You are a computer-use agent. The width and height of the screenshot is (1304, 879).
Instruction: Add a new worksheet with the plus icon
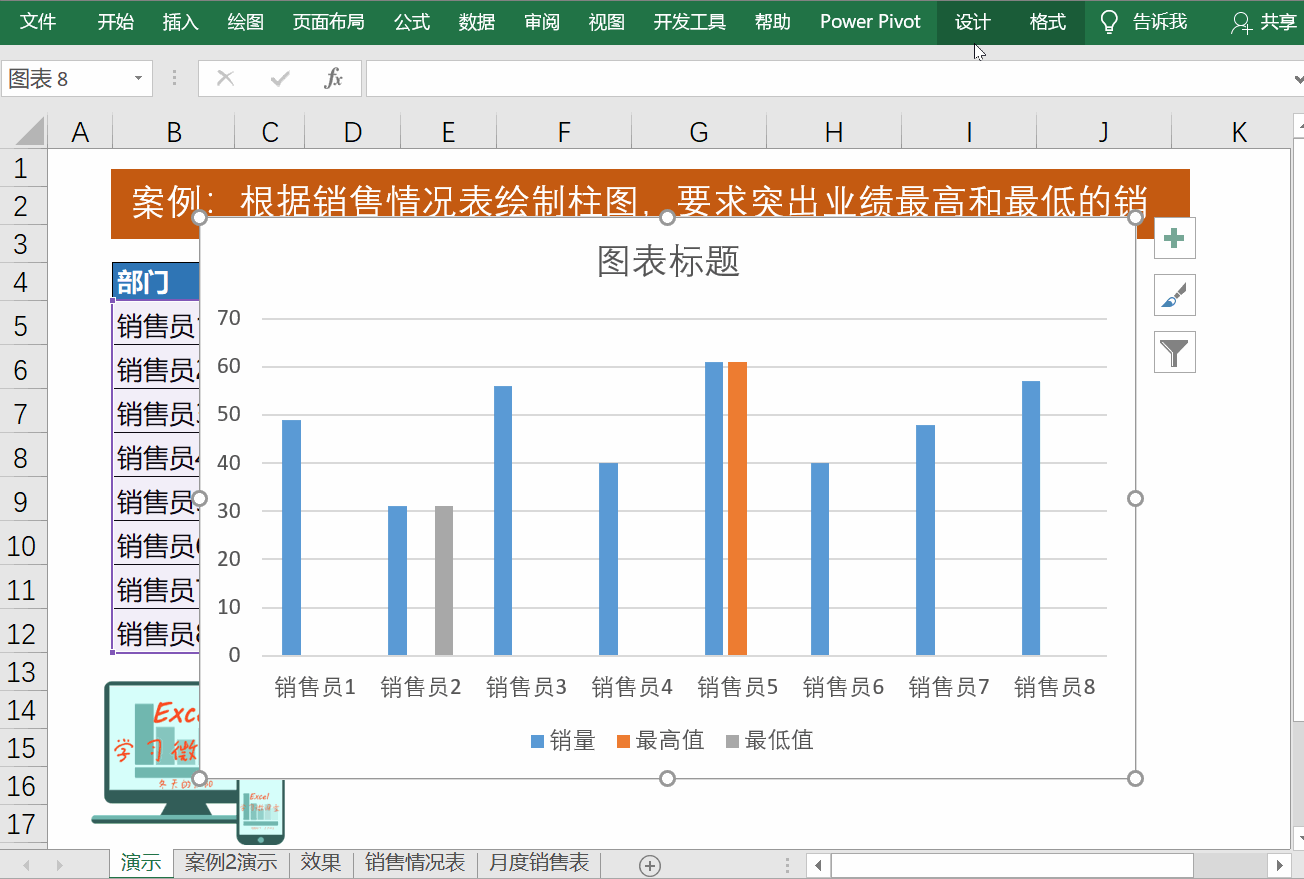coord(651,863)
